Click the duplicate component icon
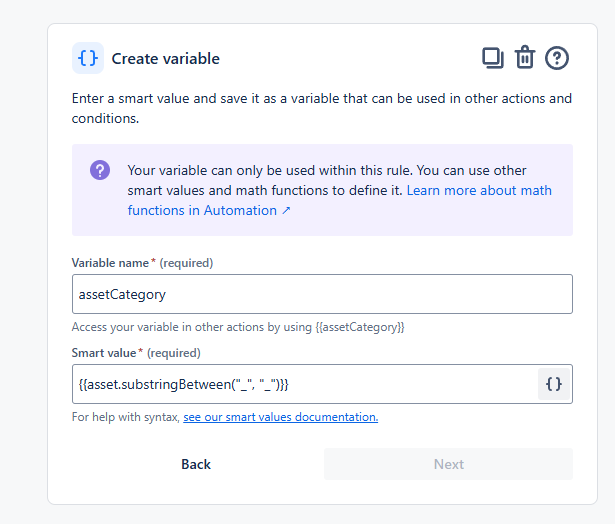 [x=493, y=58]
